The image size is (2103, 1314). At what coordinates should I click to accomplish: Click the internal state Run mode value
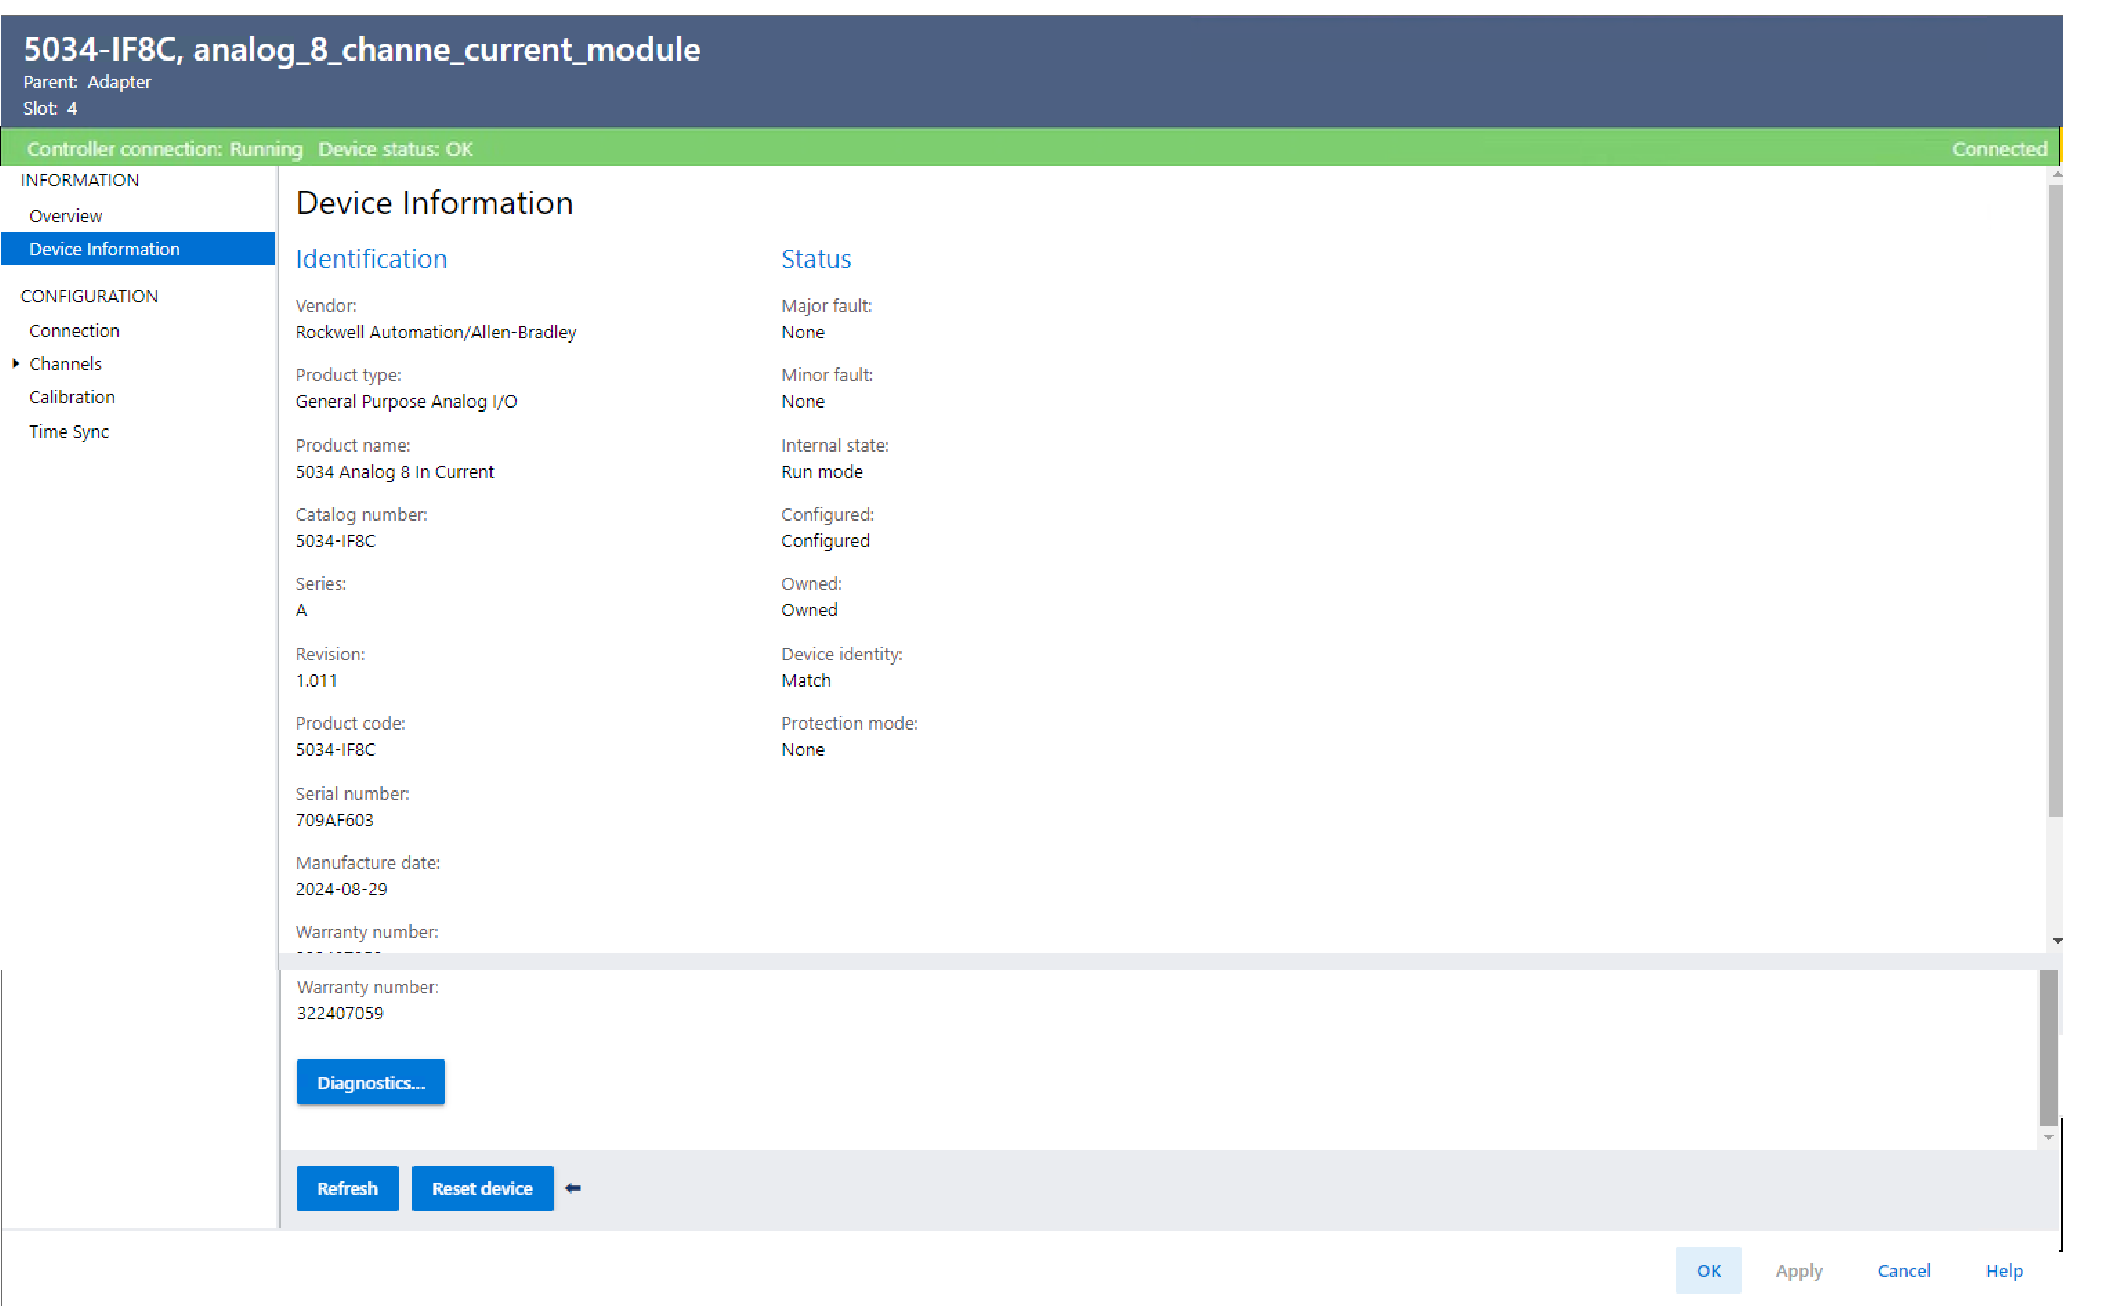point(822,472)
